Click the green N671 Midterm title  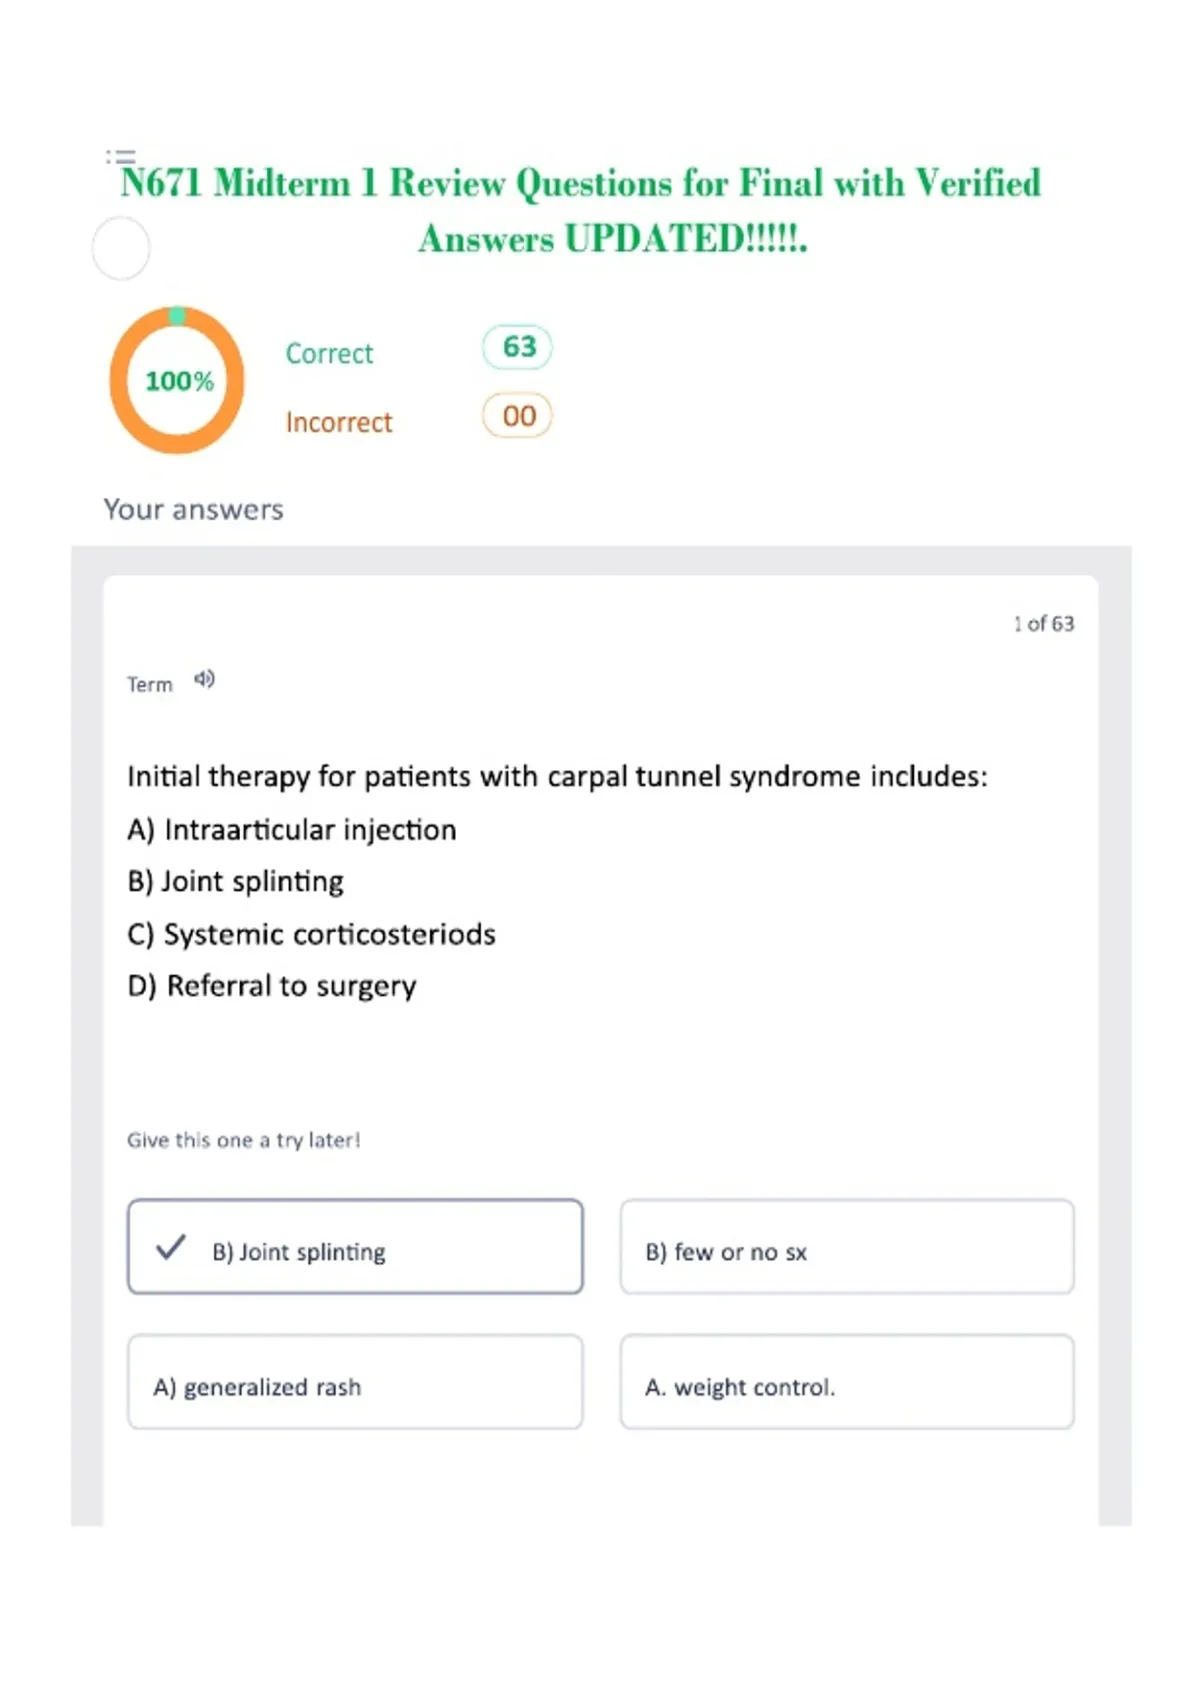tap(581, 210)
